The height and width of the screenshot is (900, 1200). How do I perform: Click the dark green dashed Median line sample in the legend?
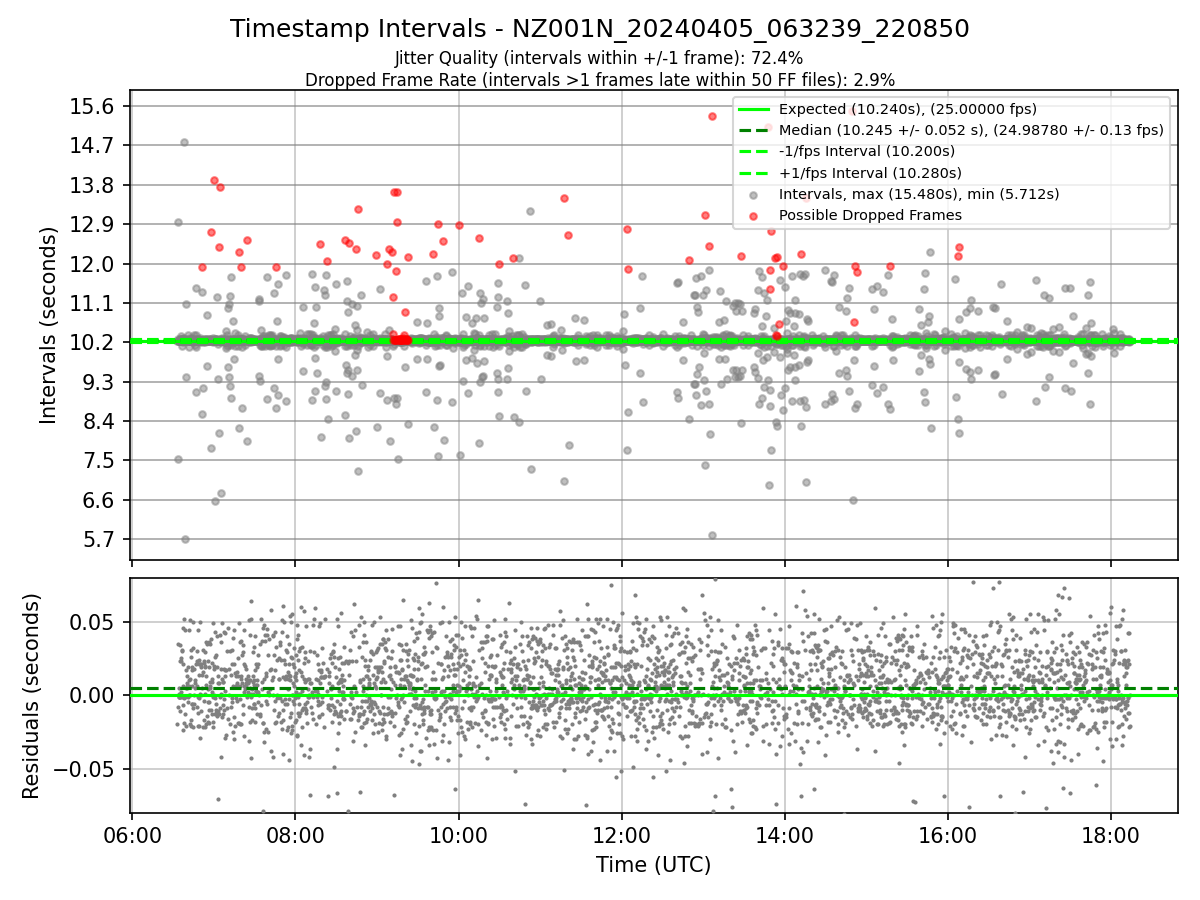coord(753,130)
